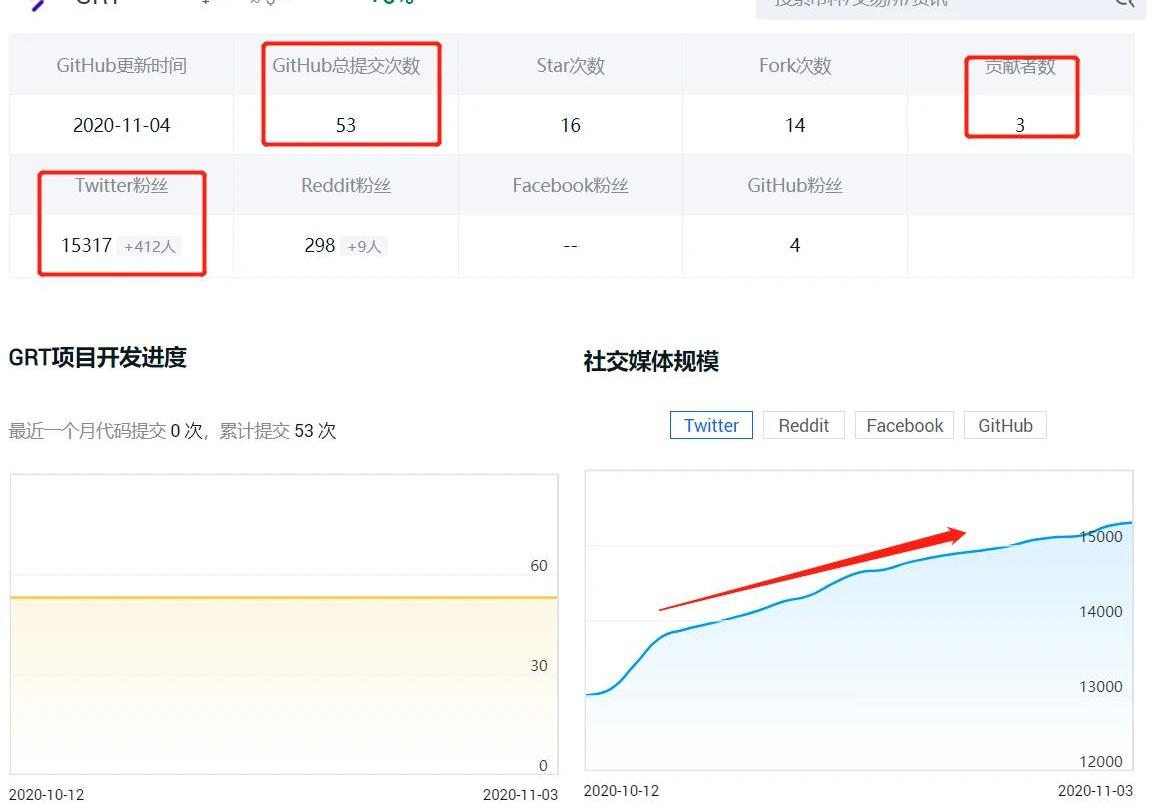
Task: Click the +412人 Twitter follower badge
Action: click(x=150, y=246)
